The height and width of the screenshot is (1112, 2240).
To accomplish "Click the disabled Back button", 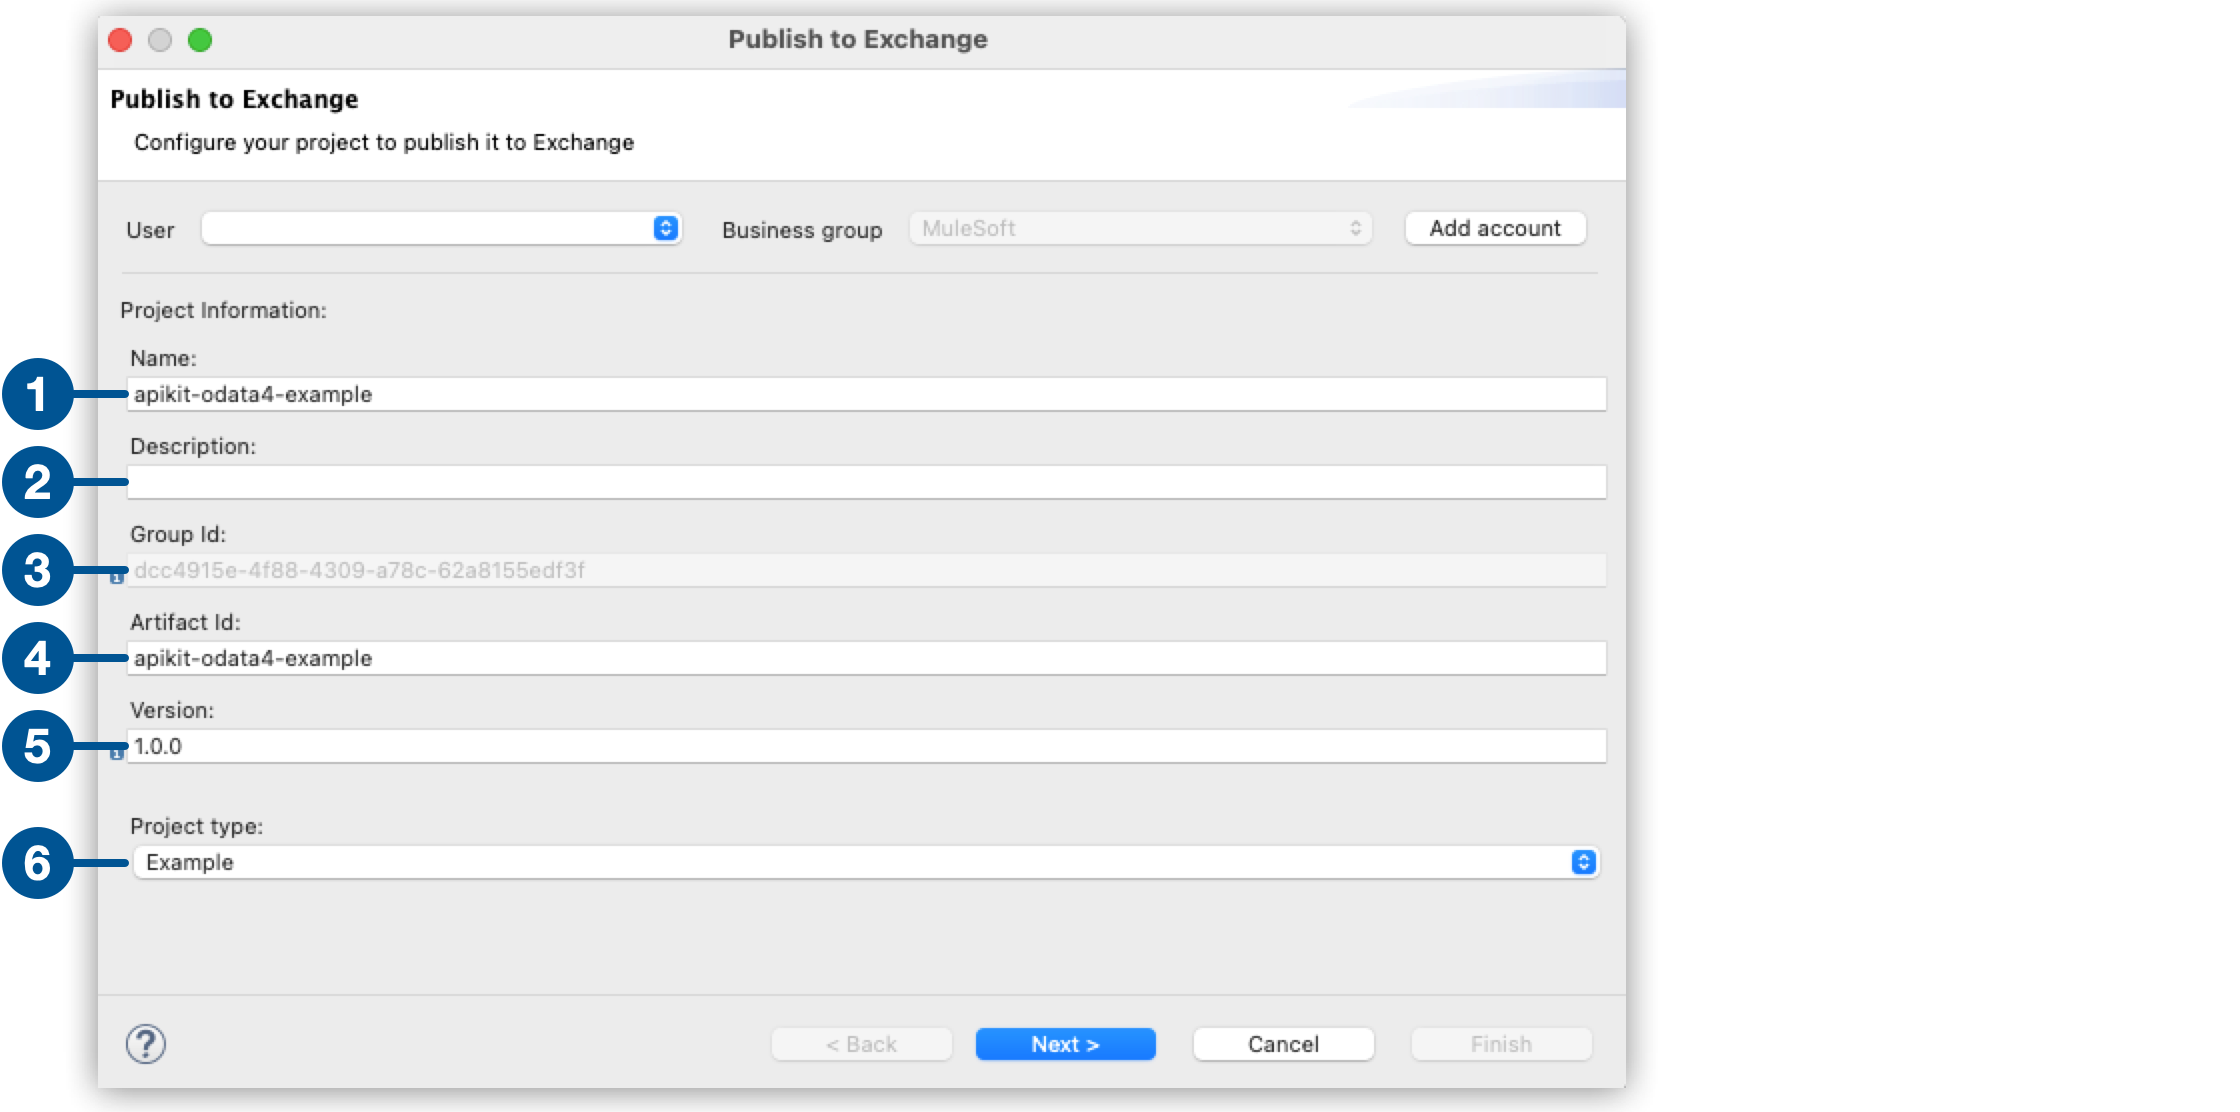I will click(x=861, y=1043).
